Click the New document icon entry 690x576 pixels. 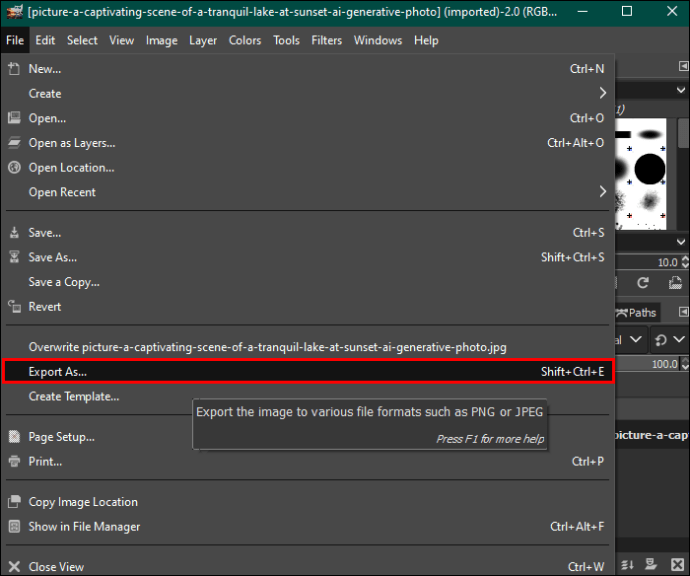coord(14,69)
